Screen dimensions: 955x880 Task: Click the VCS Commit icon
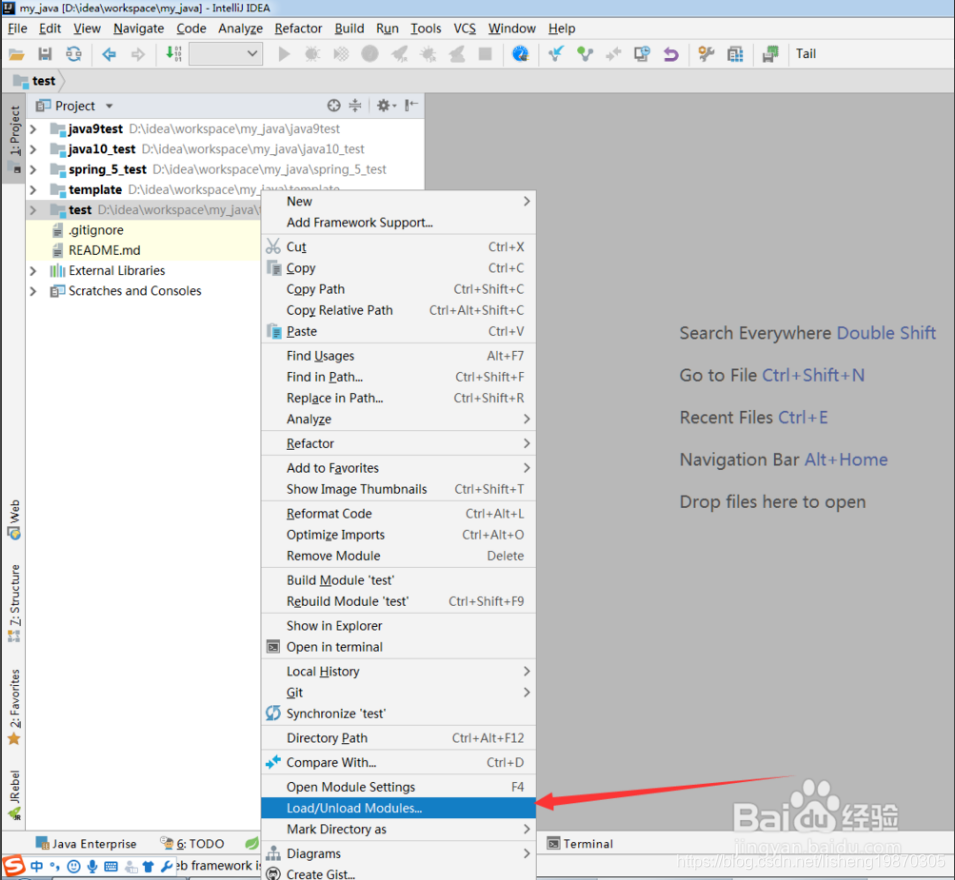(585, 54)
